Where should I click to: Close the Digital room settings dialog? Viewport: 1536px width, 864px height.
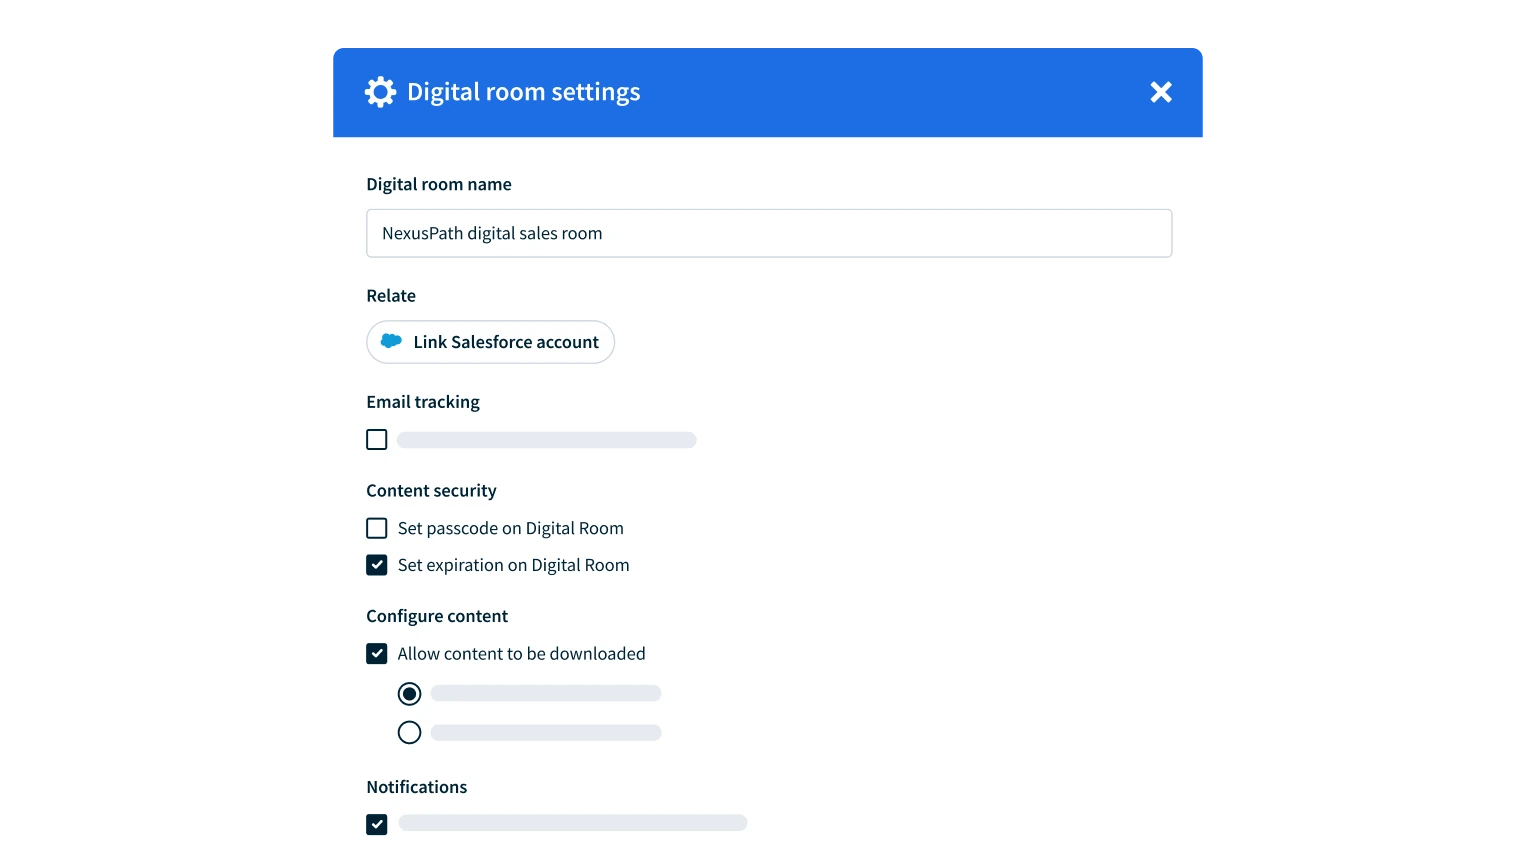1160,92
